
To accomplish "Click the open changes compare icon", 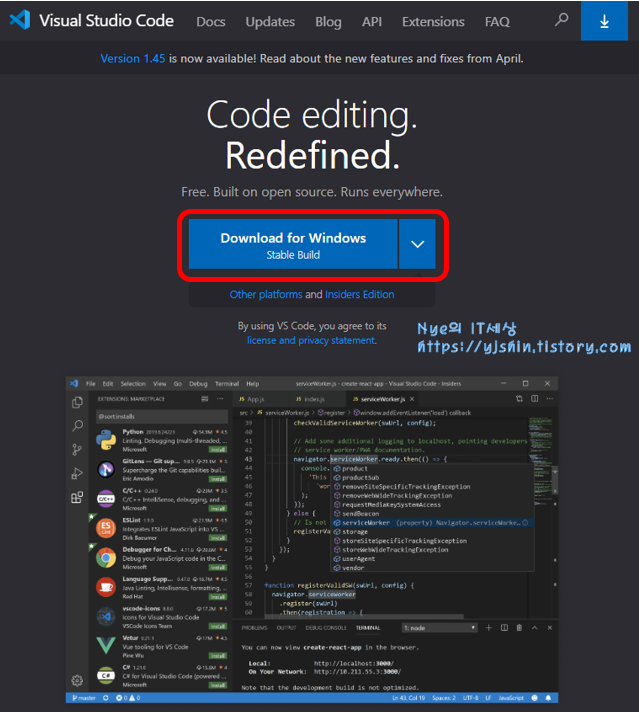I will click(519, 399).
